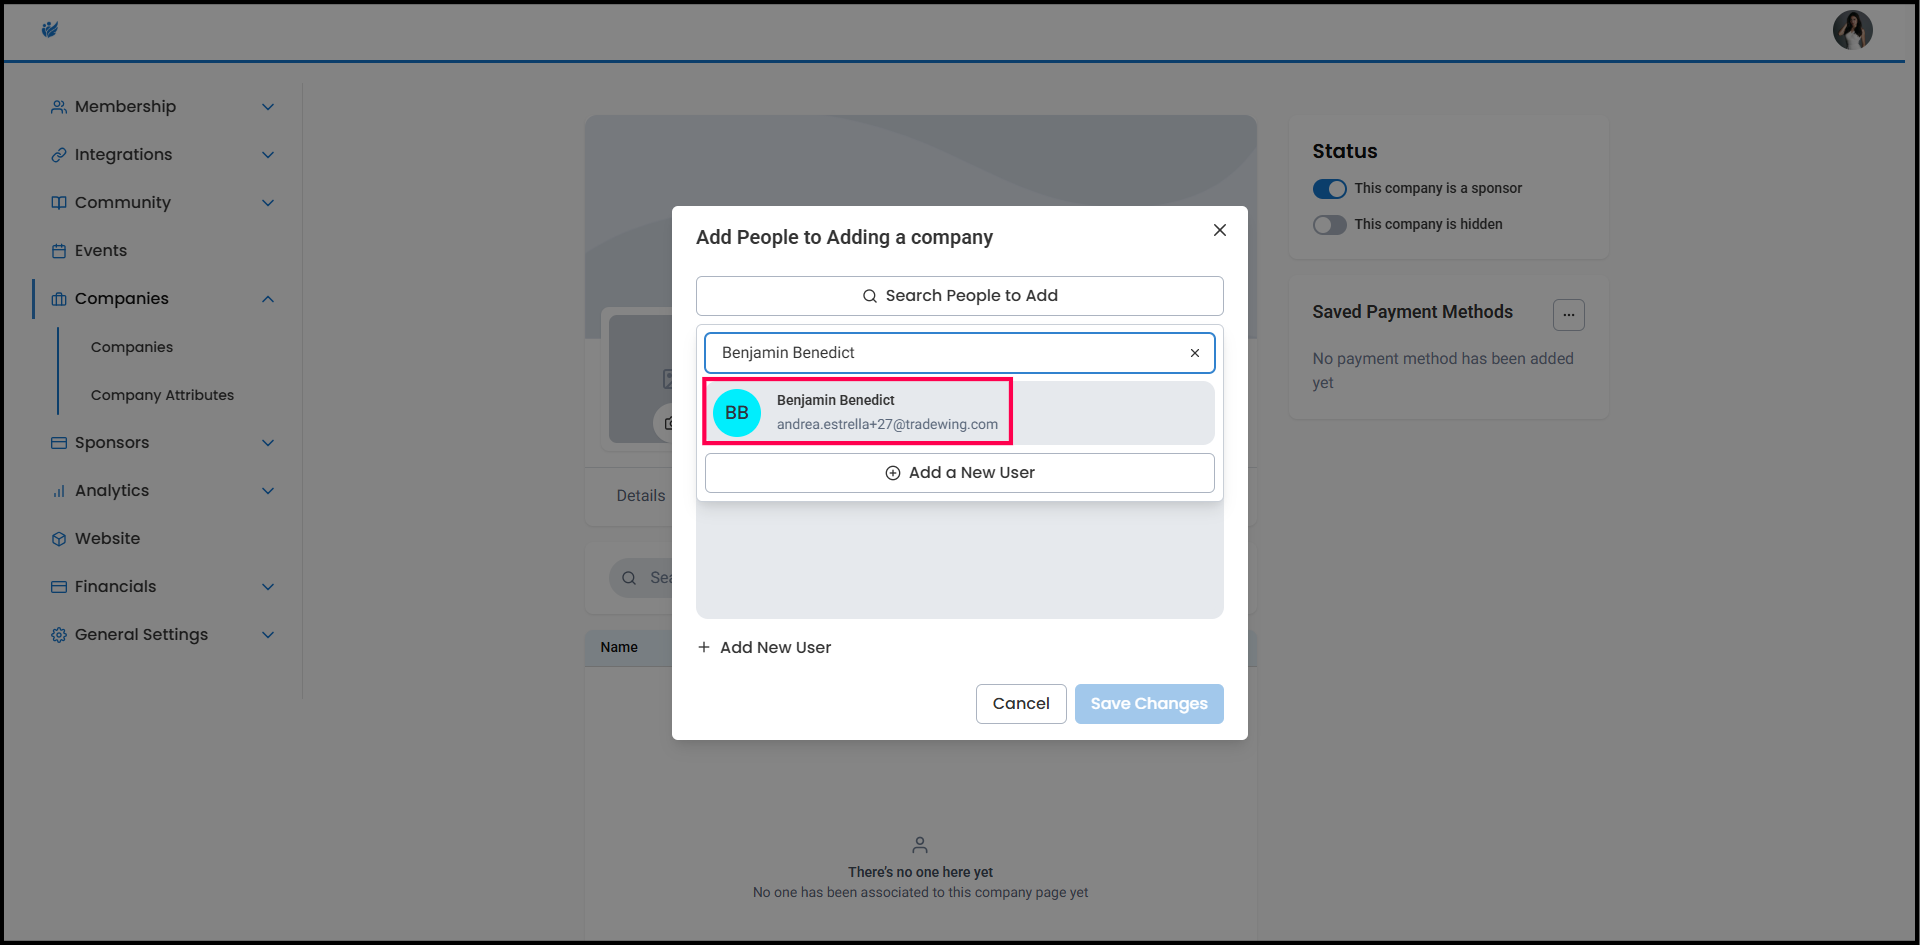This screenshot has height=945, width=1920.
Task: Collapse the Companies section chevron
Action: click(268, 299)
